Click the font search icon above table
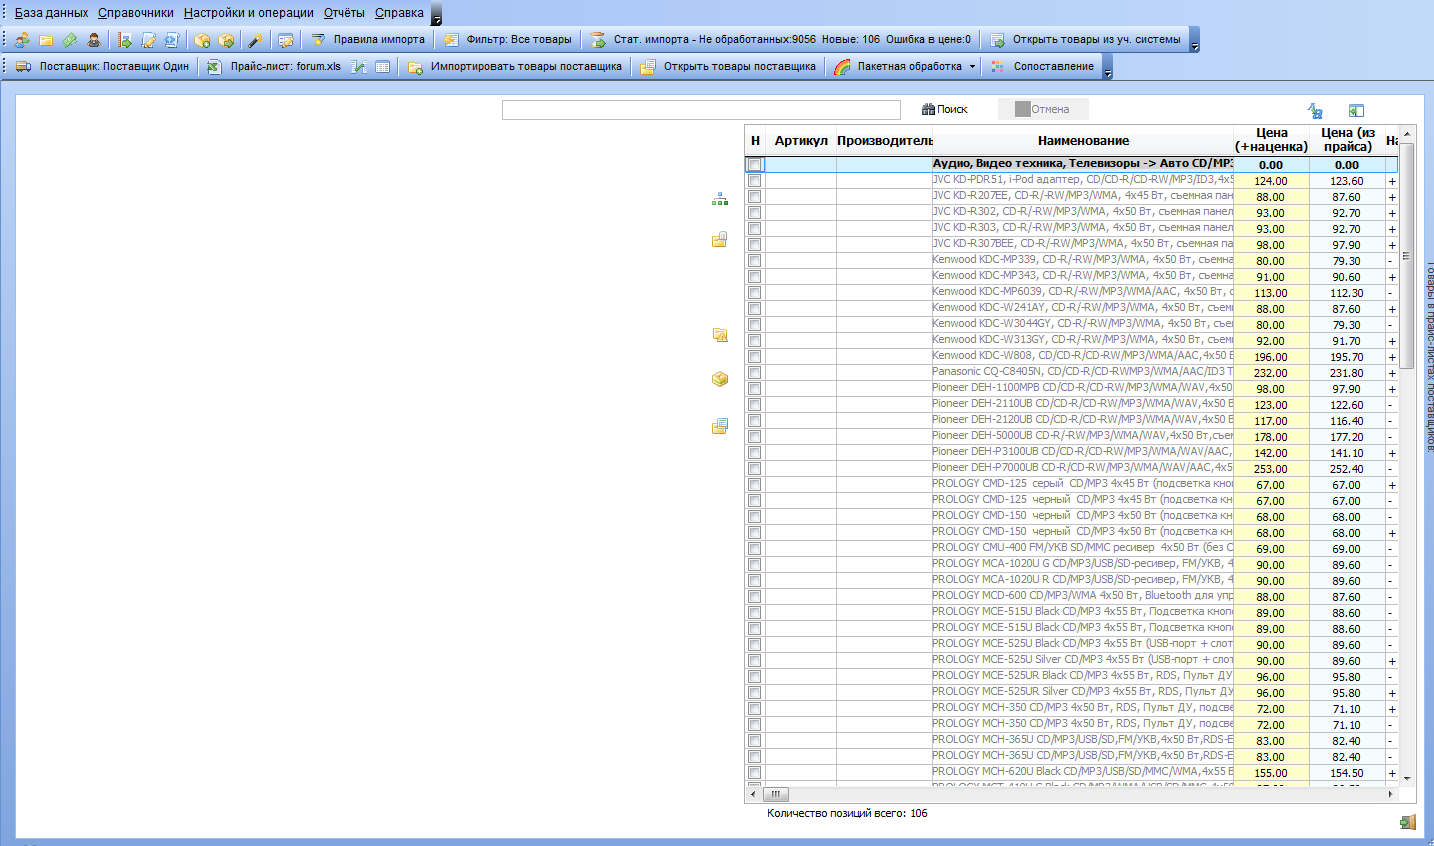This screenshot has height=846, width=1434. coord(1316,110)
